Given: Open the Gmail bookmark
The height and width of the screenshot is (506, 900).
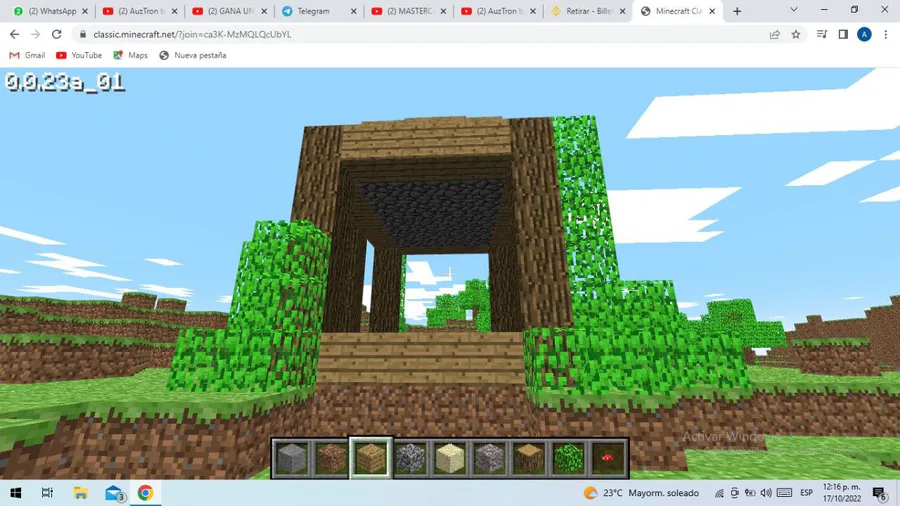Looking at the screenshot, I should click(x=27, y=55).
